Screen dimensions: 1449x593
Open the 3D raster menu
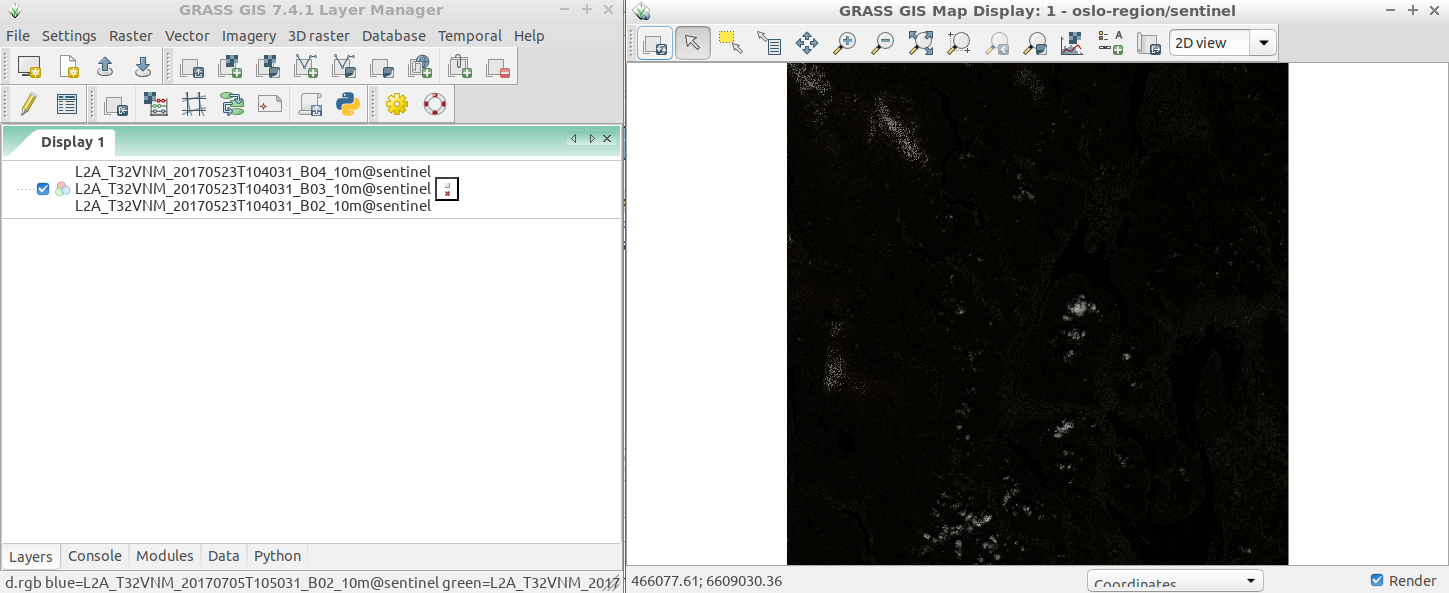coord(319,36)
